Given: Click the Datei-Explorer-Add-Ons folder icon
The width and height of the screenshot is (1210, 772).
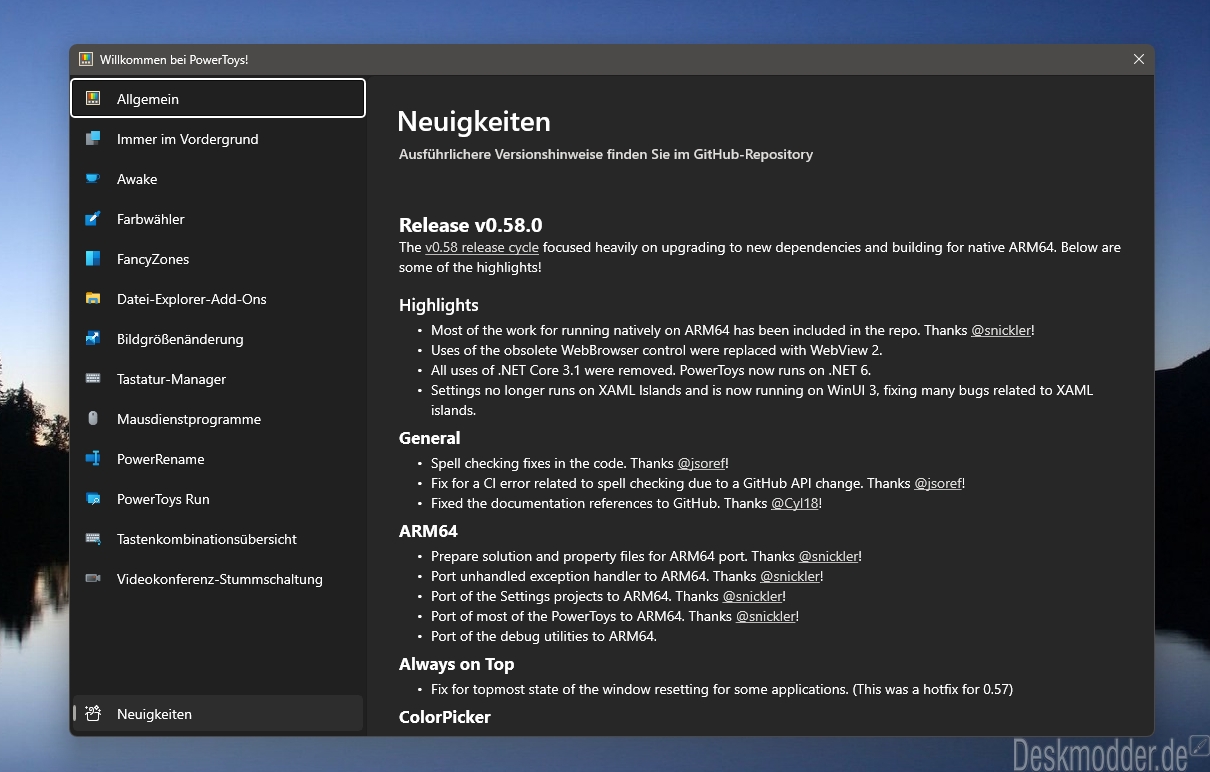Looking at the screenshot, I should pyautogui.click(x=93, y=299).
